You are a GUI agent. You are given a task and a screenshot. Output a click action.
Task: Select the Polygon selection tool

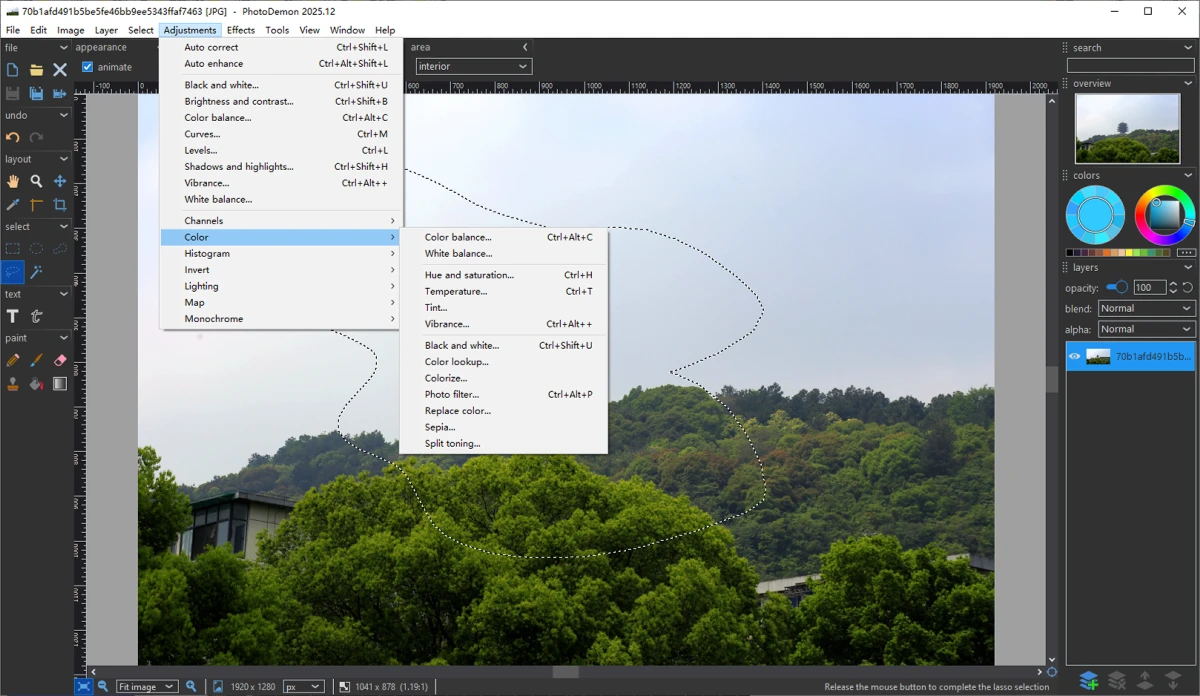click(60, 249)
